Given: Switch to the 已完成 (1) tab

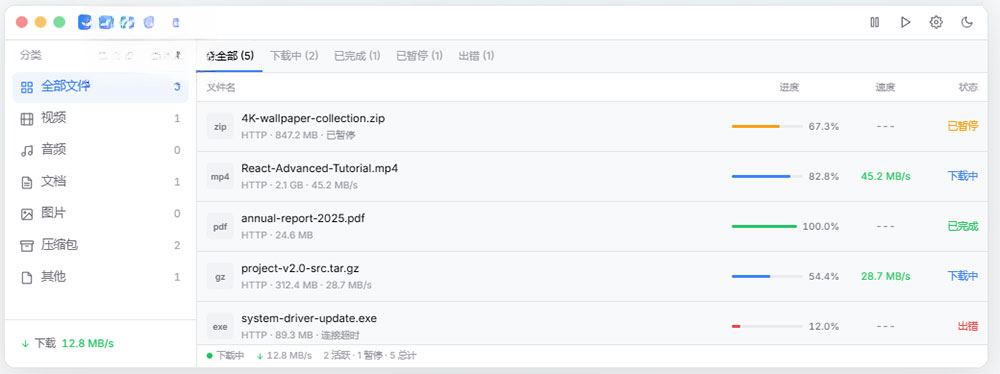Looking at the screenshot, I should [x=357, y=56].
